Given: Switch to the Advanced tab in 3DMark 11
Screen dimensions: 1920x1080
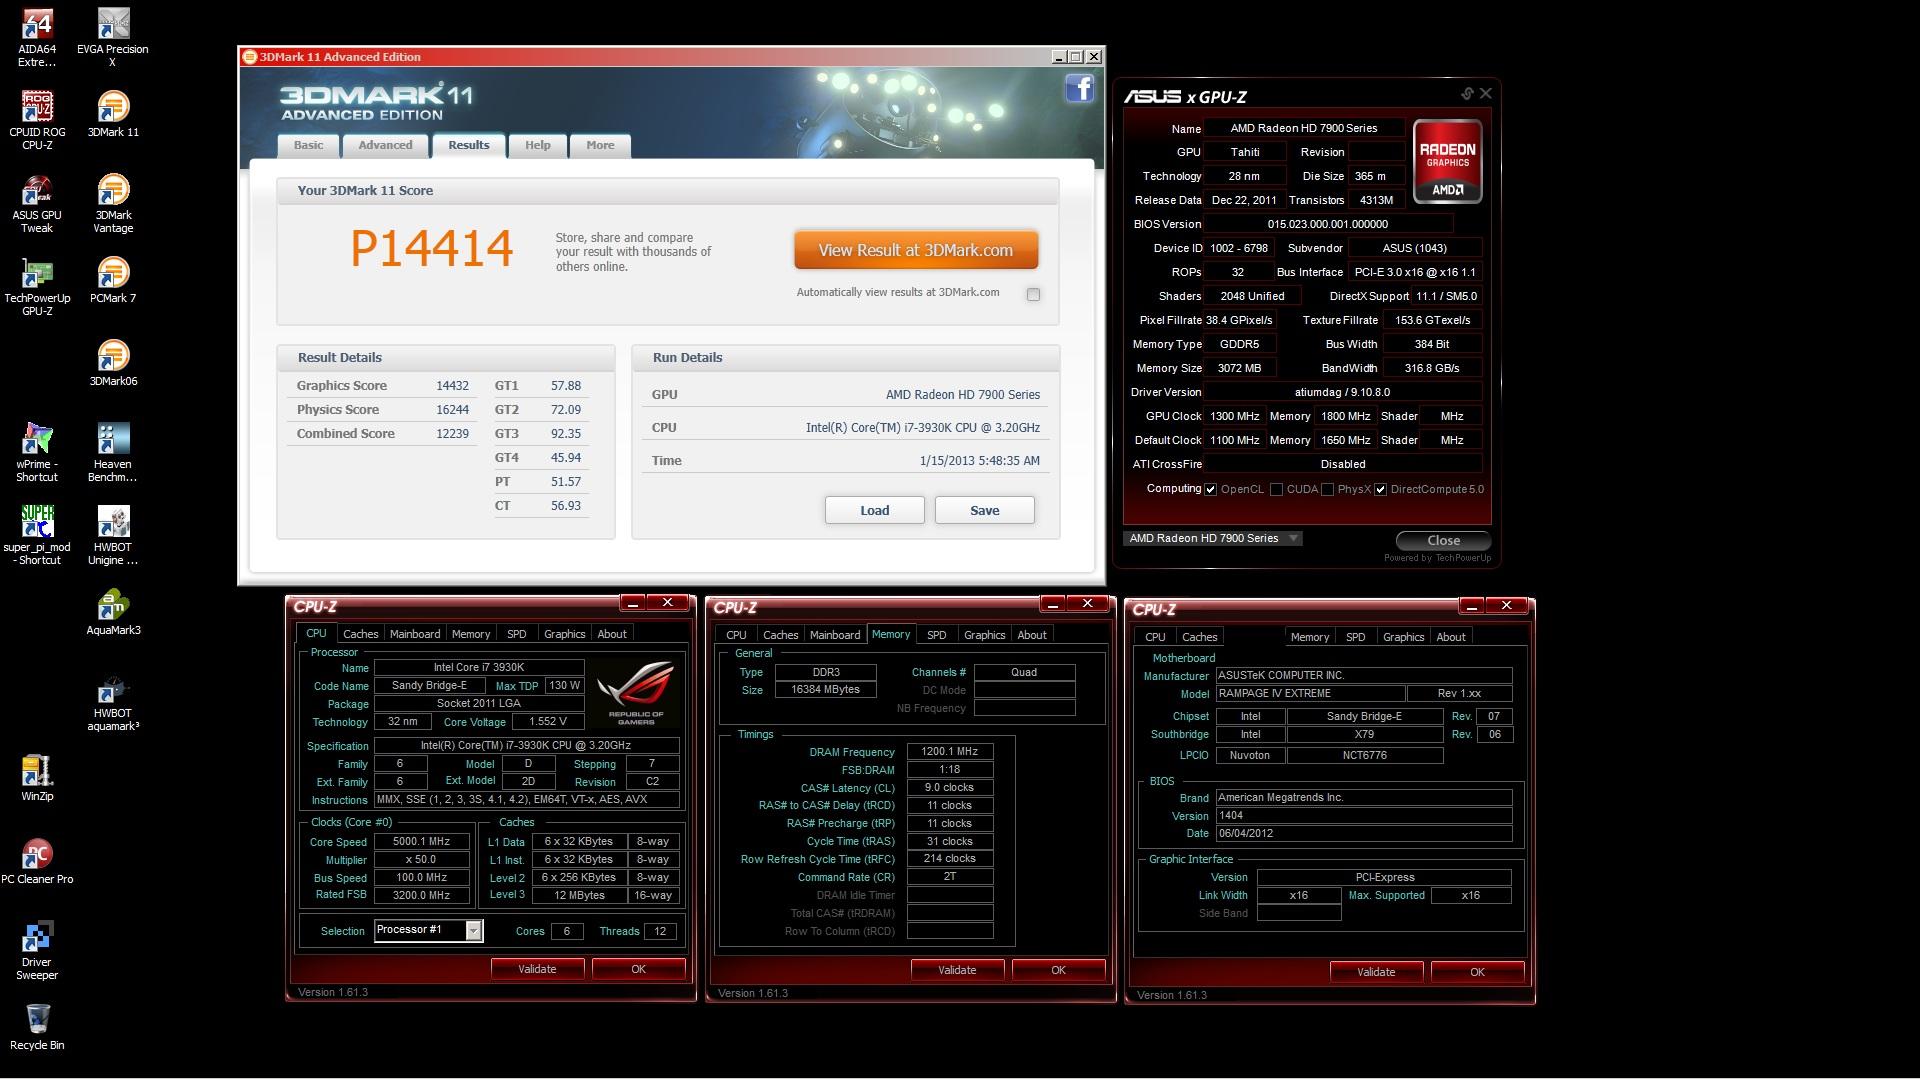Looking at the screenshot, I should click(385, 145).
